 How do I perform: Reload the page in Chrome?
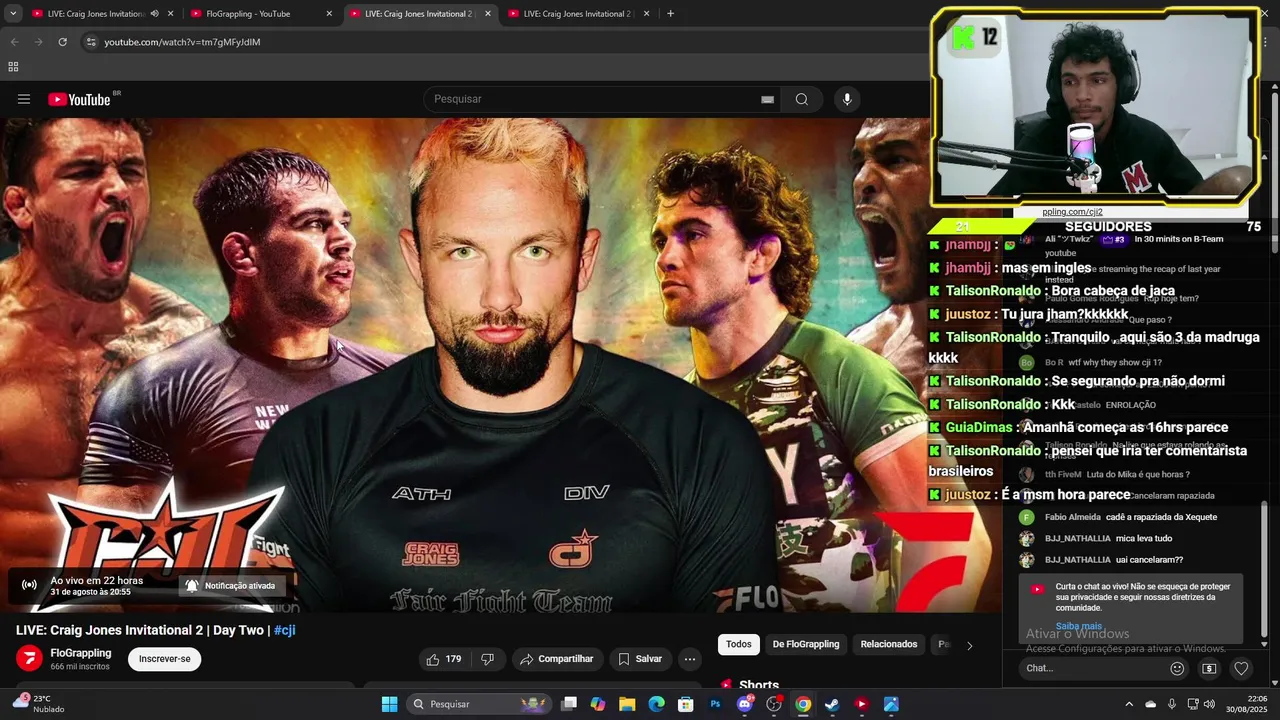[62, 42]
